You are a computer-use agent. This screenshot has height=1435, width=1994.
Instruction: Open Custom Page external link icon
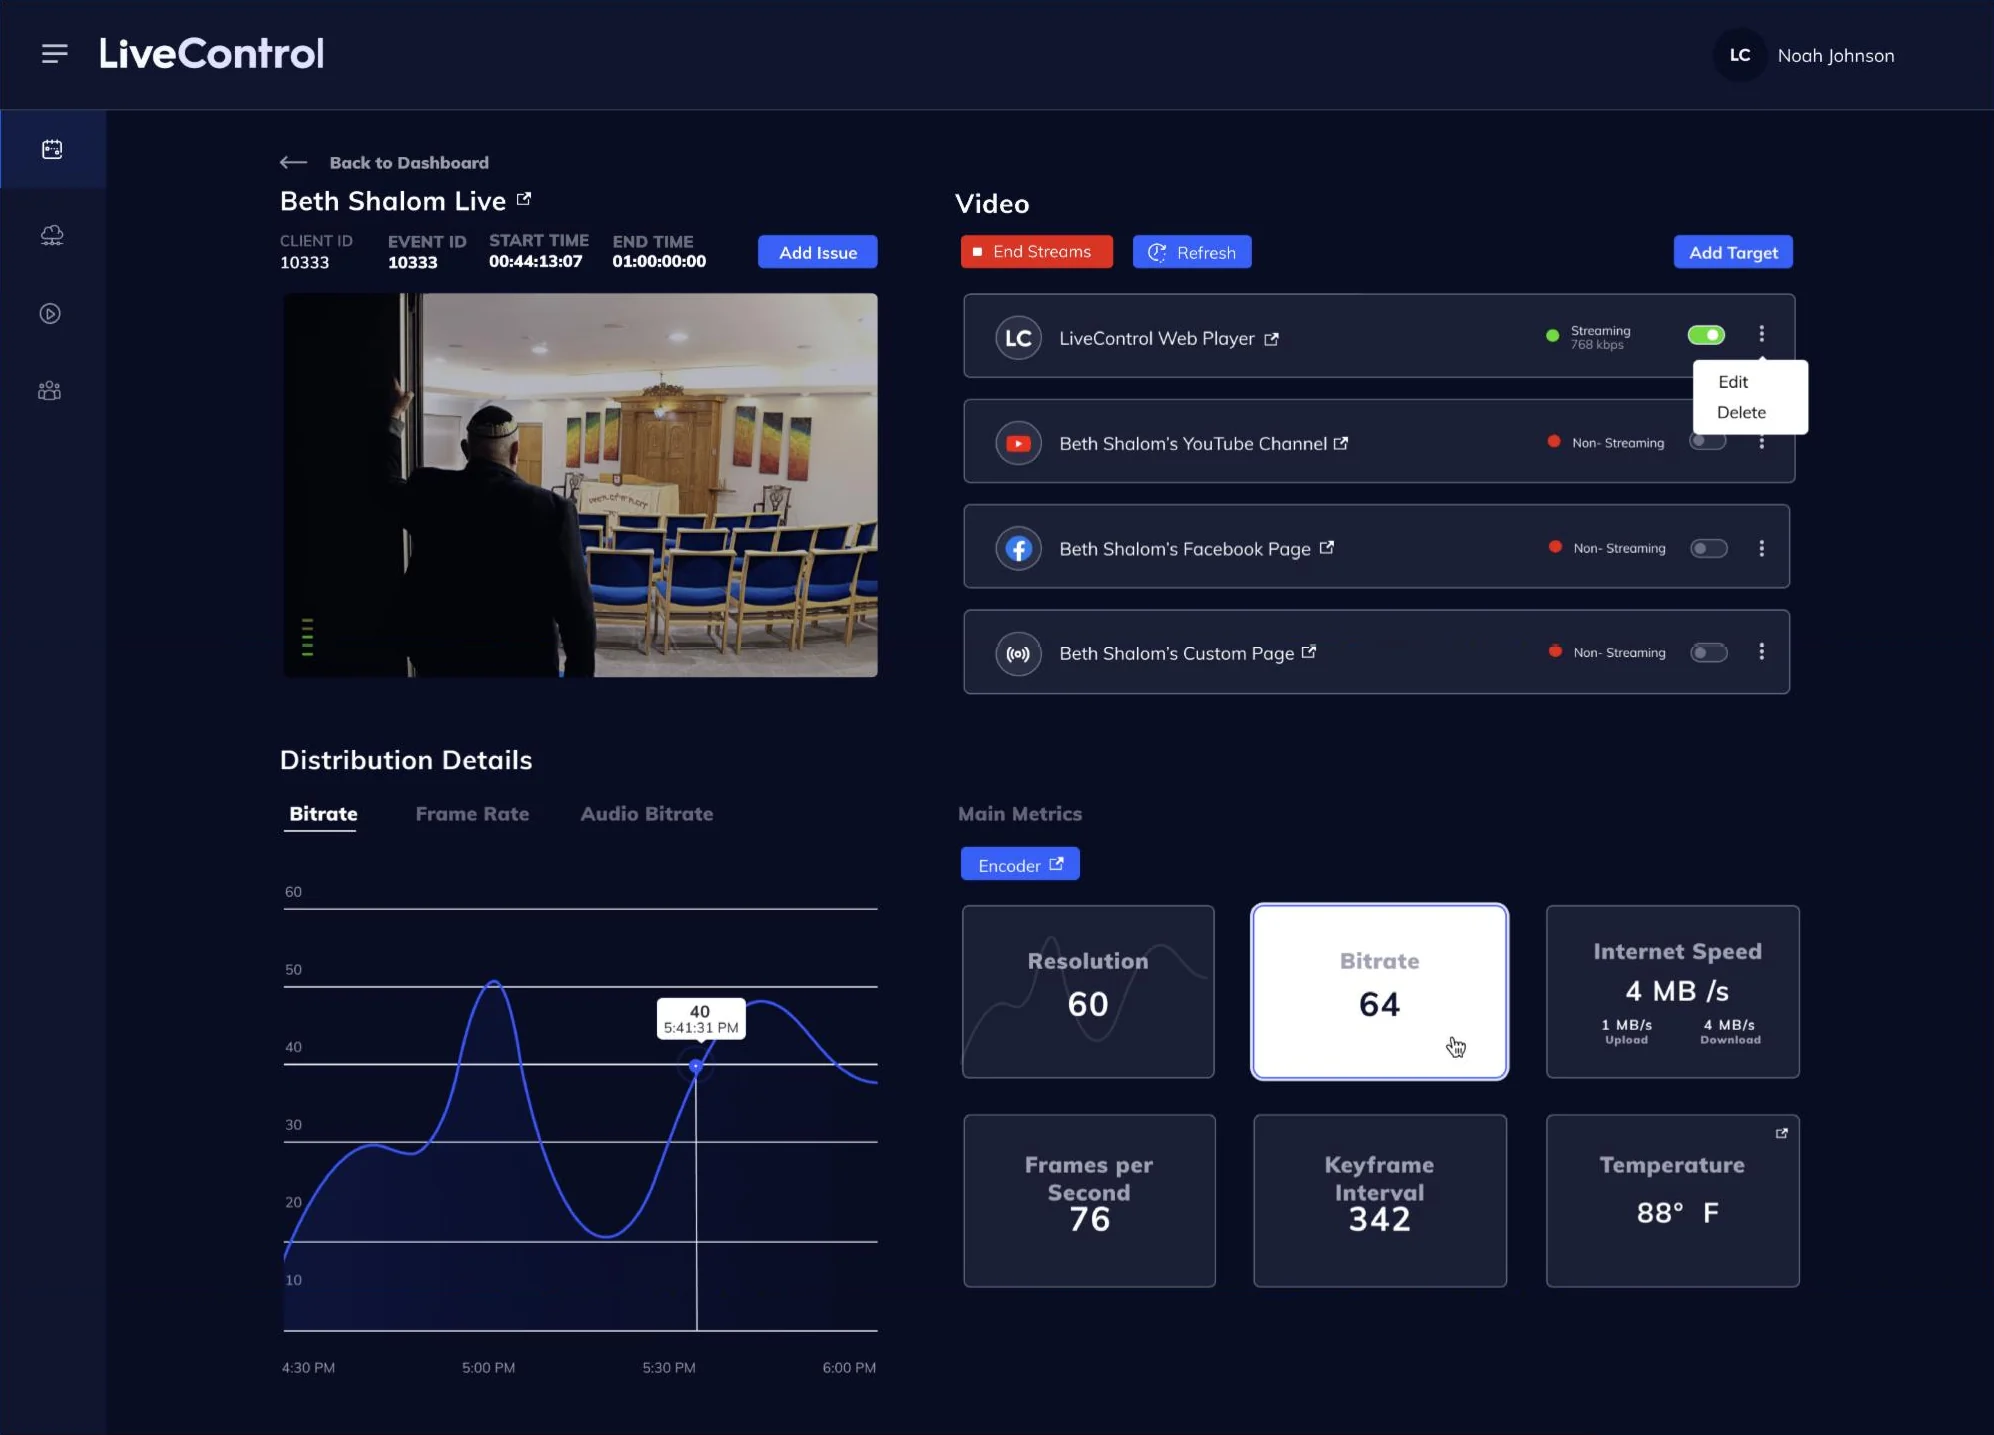[1309, 652]
